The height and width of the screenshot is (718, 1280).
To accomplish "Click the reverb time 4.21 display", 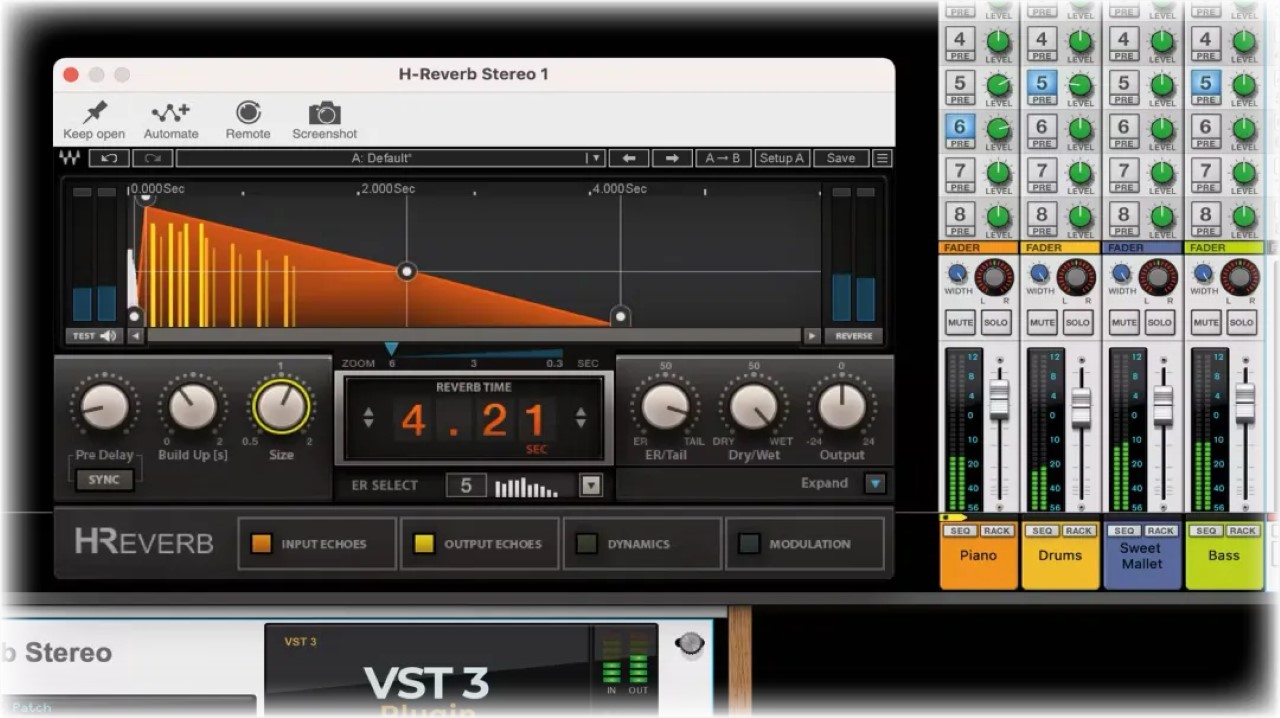I will click(x=474, y=420).
